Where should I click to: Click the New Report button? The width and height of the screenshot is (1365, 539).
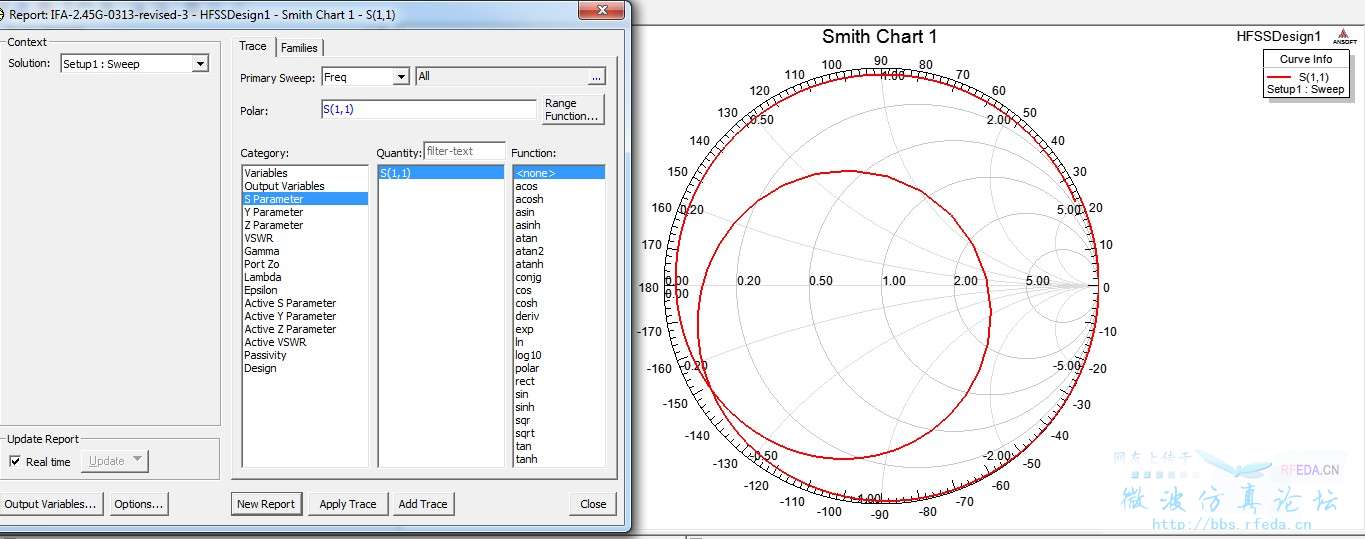coord(266,504)
